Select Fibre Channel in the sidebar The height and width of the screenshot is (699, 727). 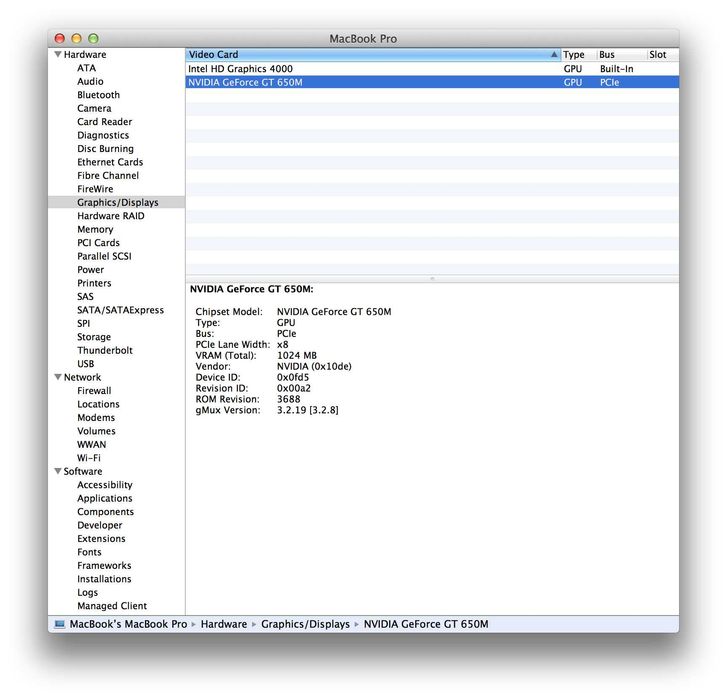(108, 175)
